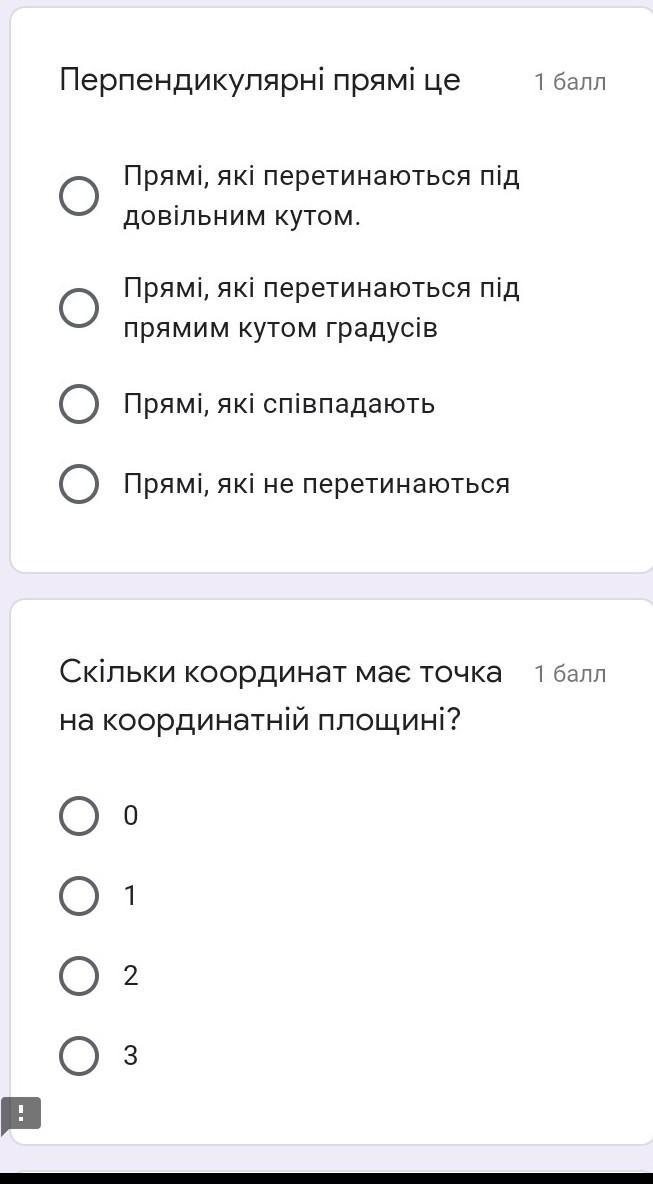
Task: Select radio circle for 'перетинаються під довільним кутом'
Action: (79, 197)
